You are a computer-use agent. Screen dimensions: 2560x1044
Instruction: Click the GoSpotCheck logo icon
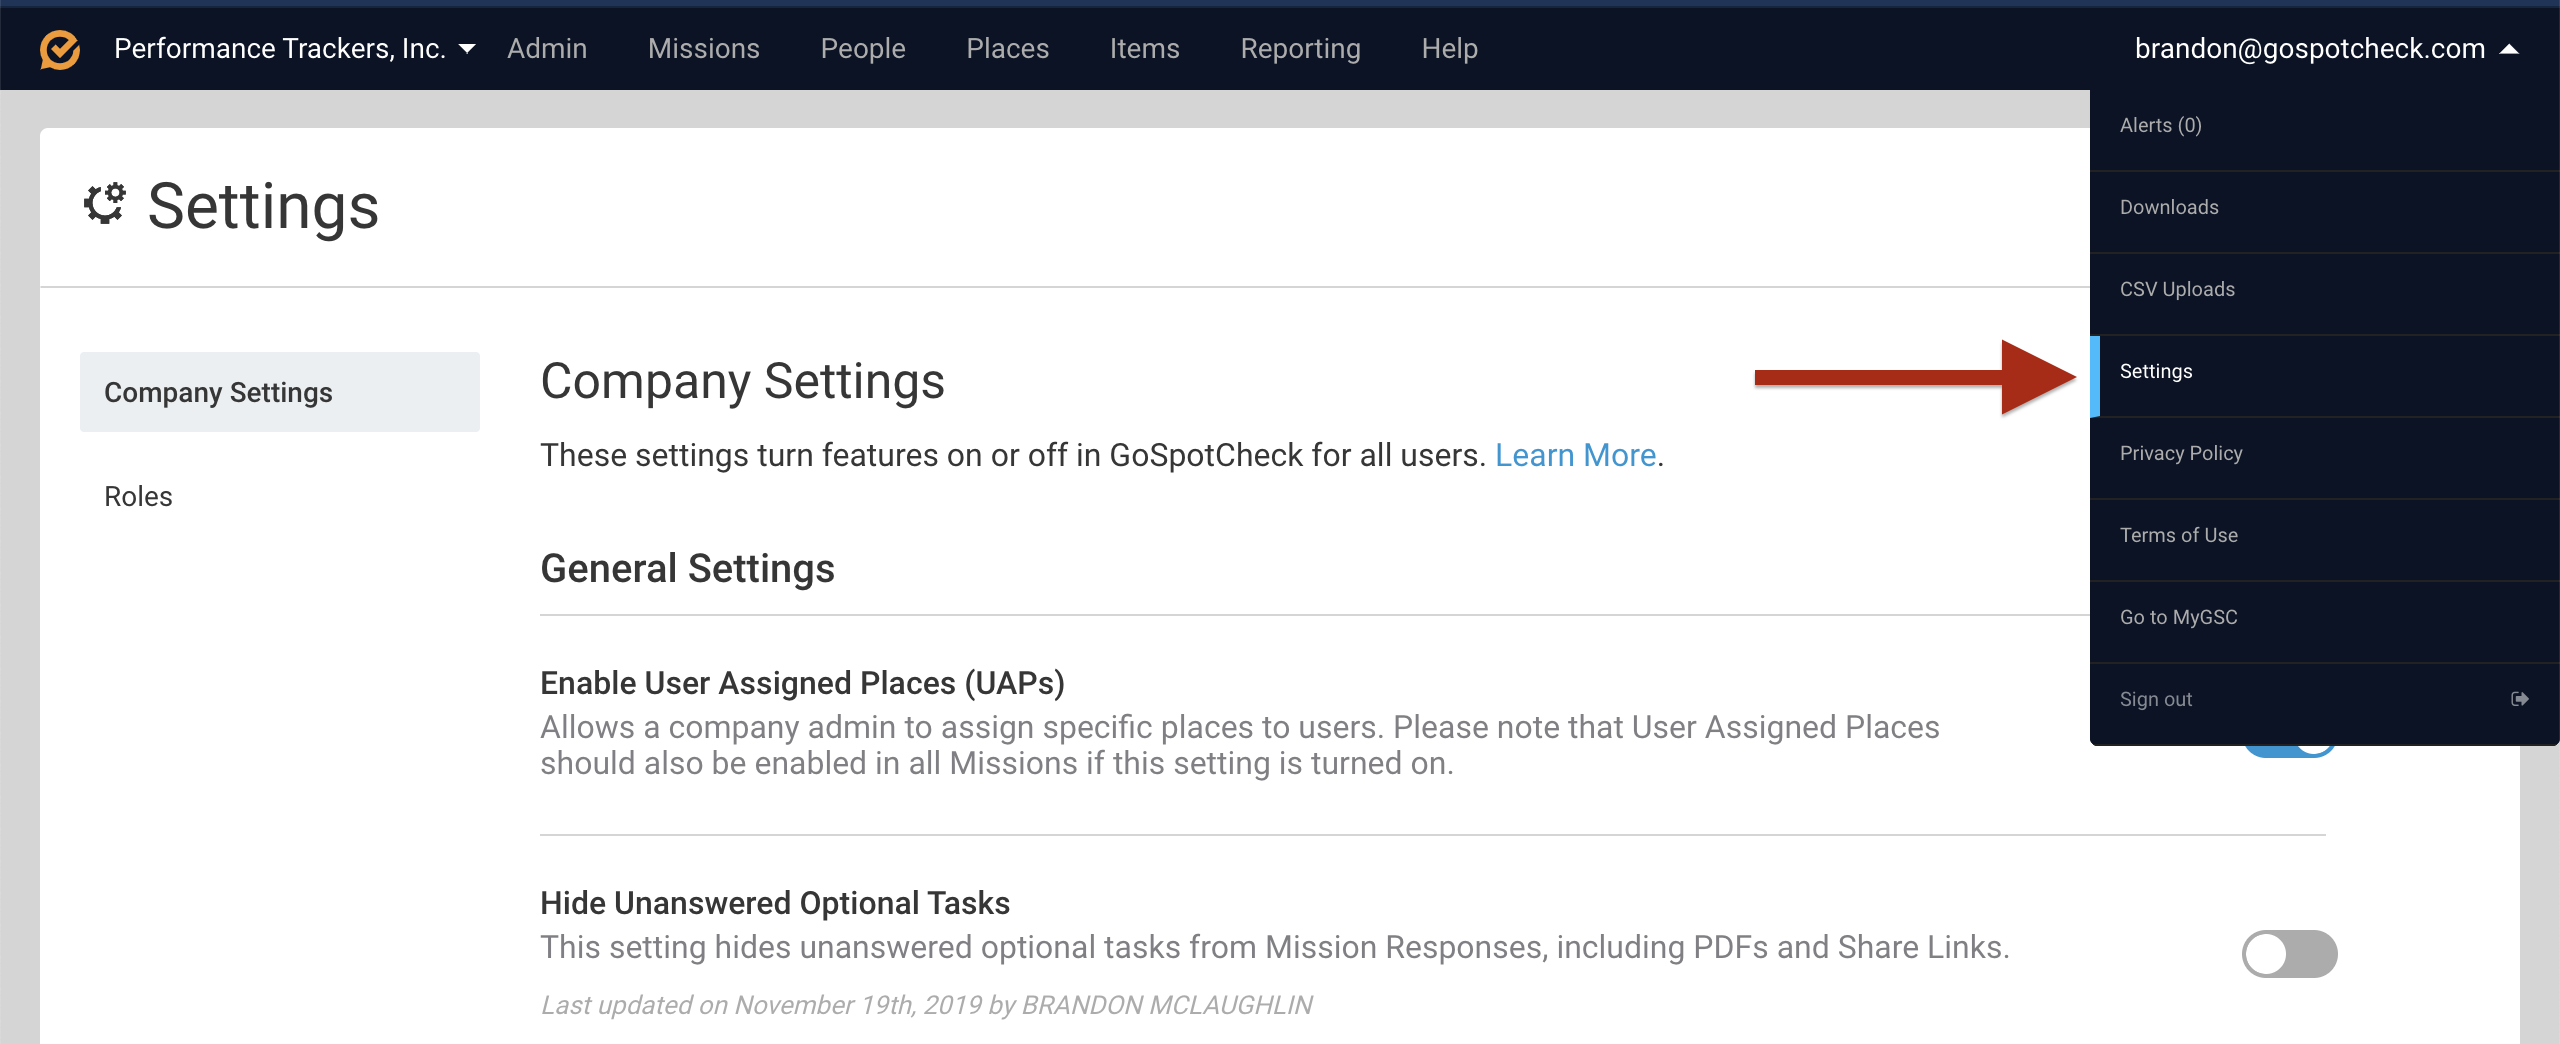[60, 49]
